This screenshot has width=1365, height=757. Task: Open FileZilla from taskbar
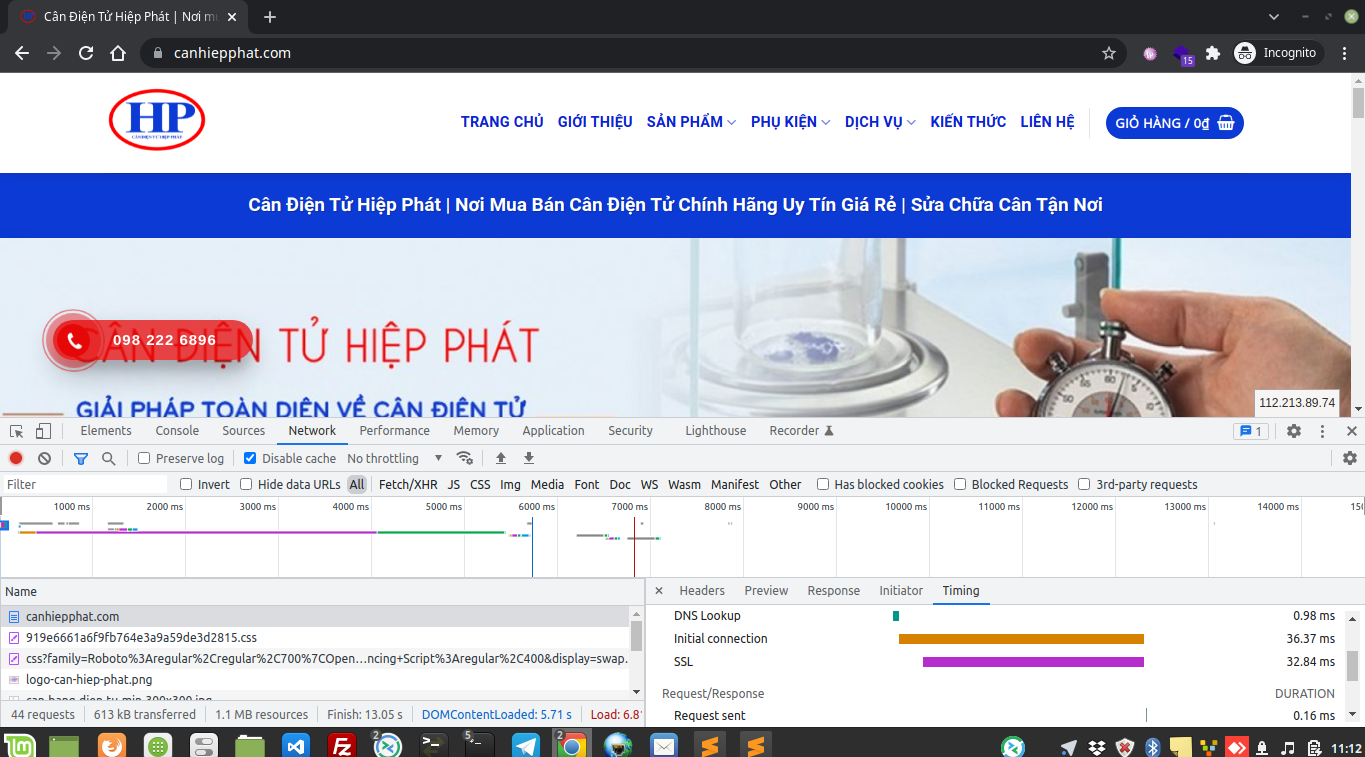[x=342, y=746]
